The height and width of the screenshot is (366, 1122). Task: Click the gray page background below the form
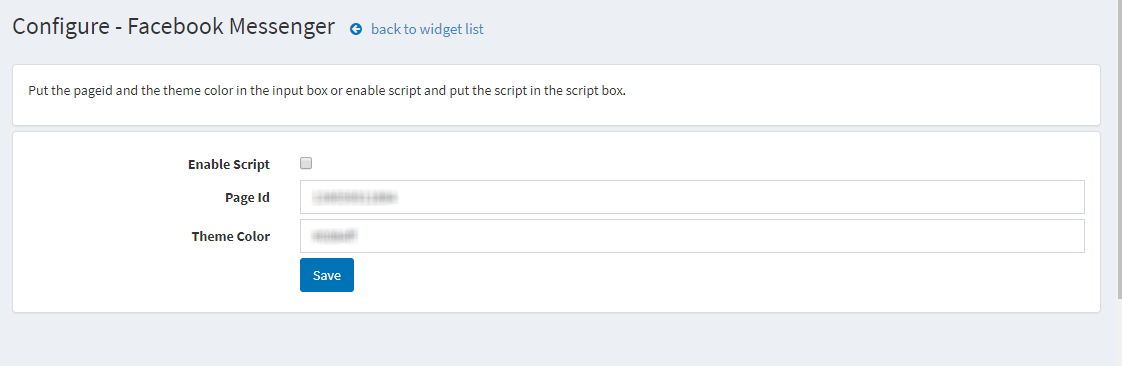tap(558, 340)
